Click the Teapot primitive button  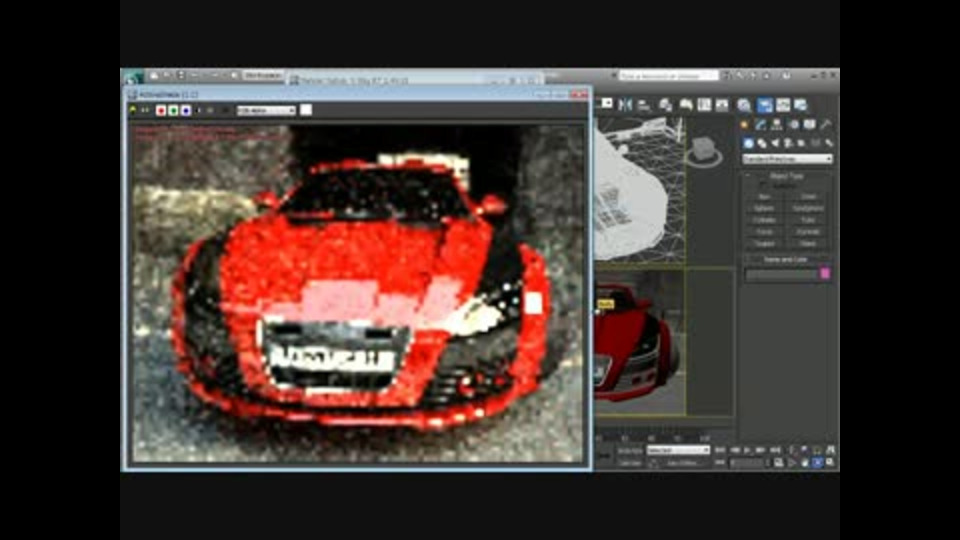click(x=764, y=244)
